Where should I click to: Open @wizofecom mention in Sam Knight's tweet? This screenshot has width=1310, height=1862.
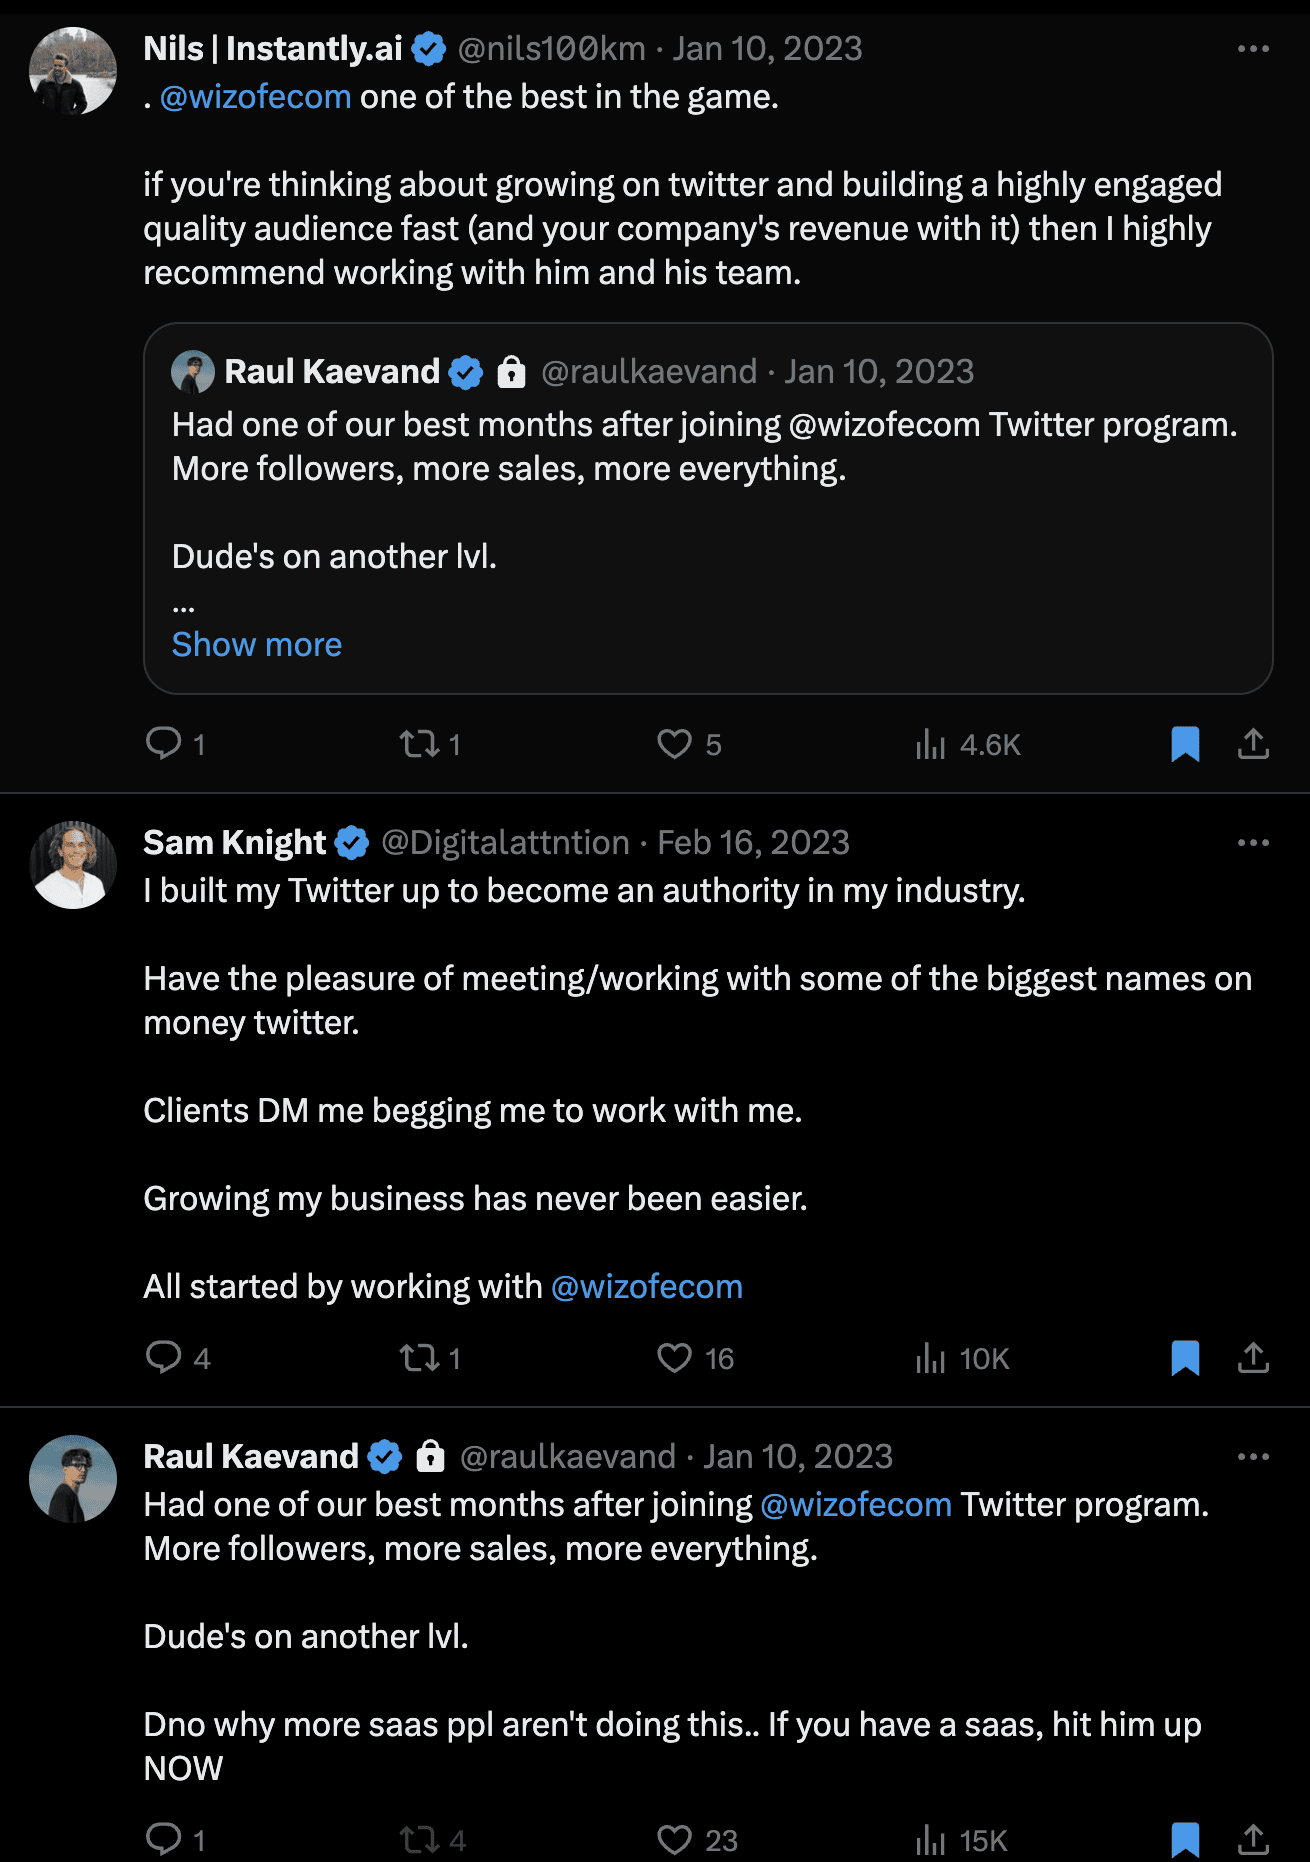[x=647, y=1287]
